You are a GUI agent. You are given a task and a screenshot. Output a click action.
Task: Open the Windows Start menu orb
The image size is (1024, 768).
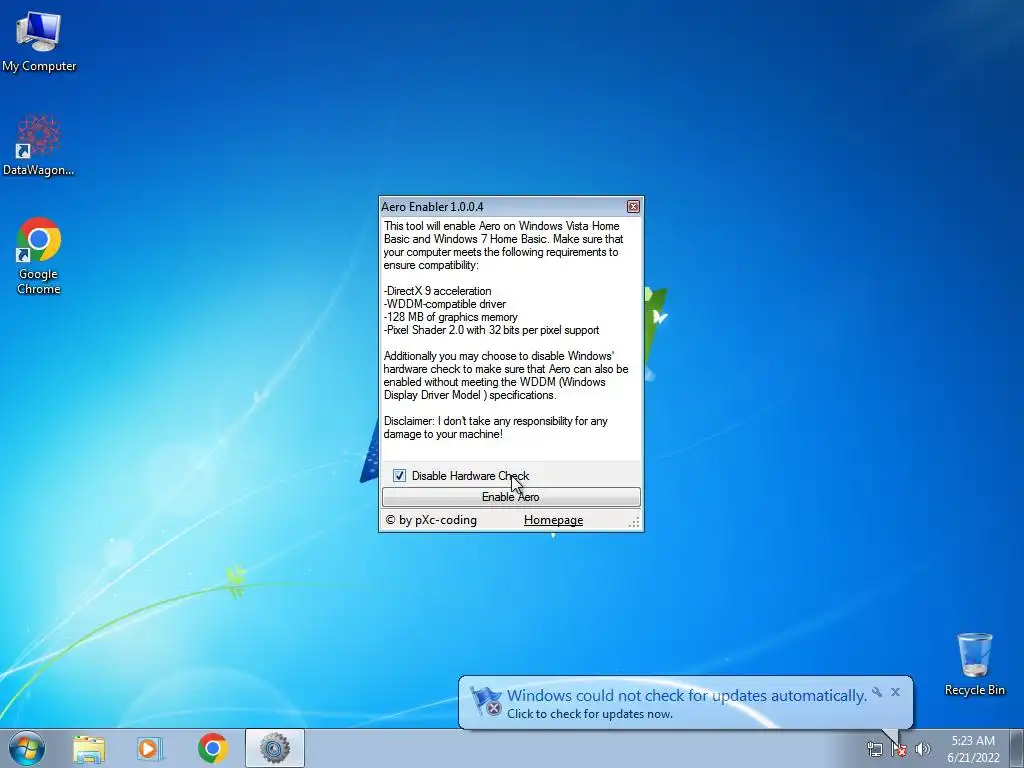pos(27,748)
